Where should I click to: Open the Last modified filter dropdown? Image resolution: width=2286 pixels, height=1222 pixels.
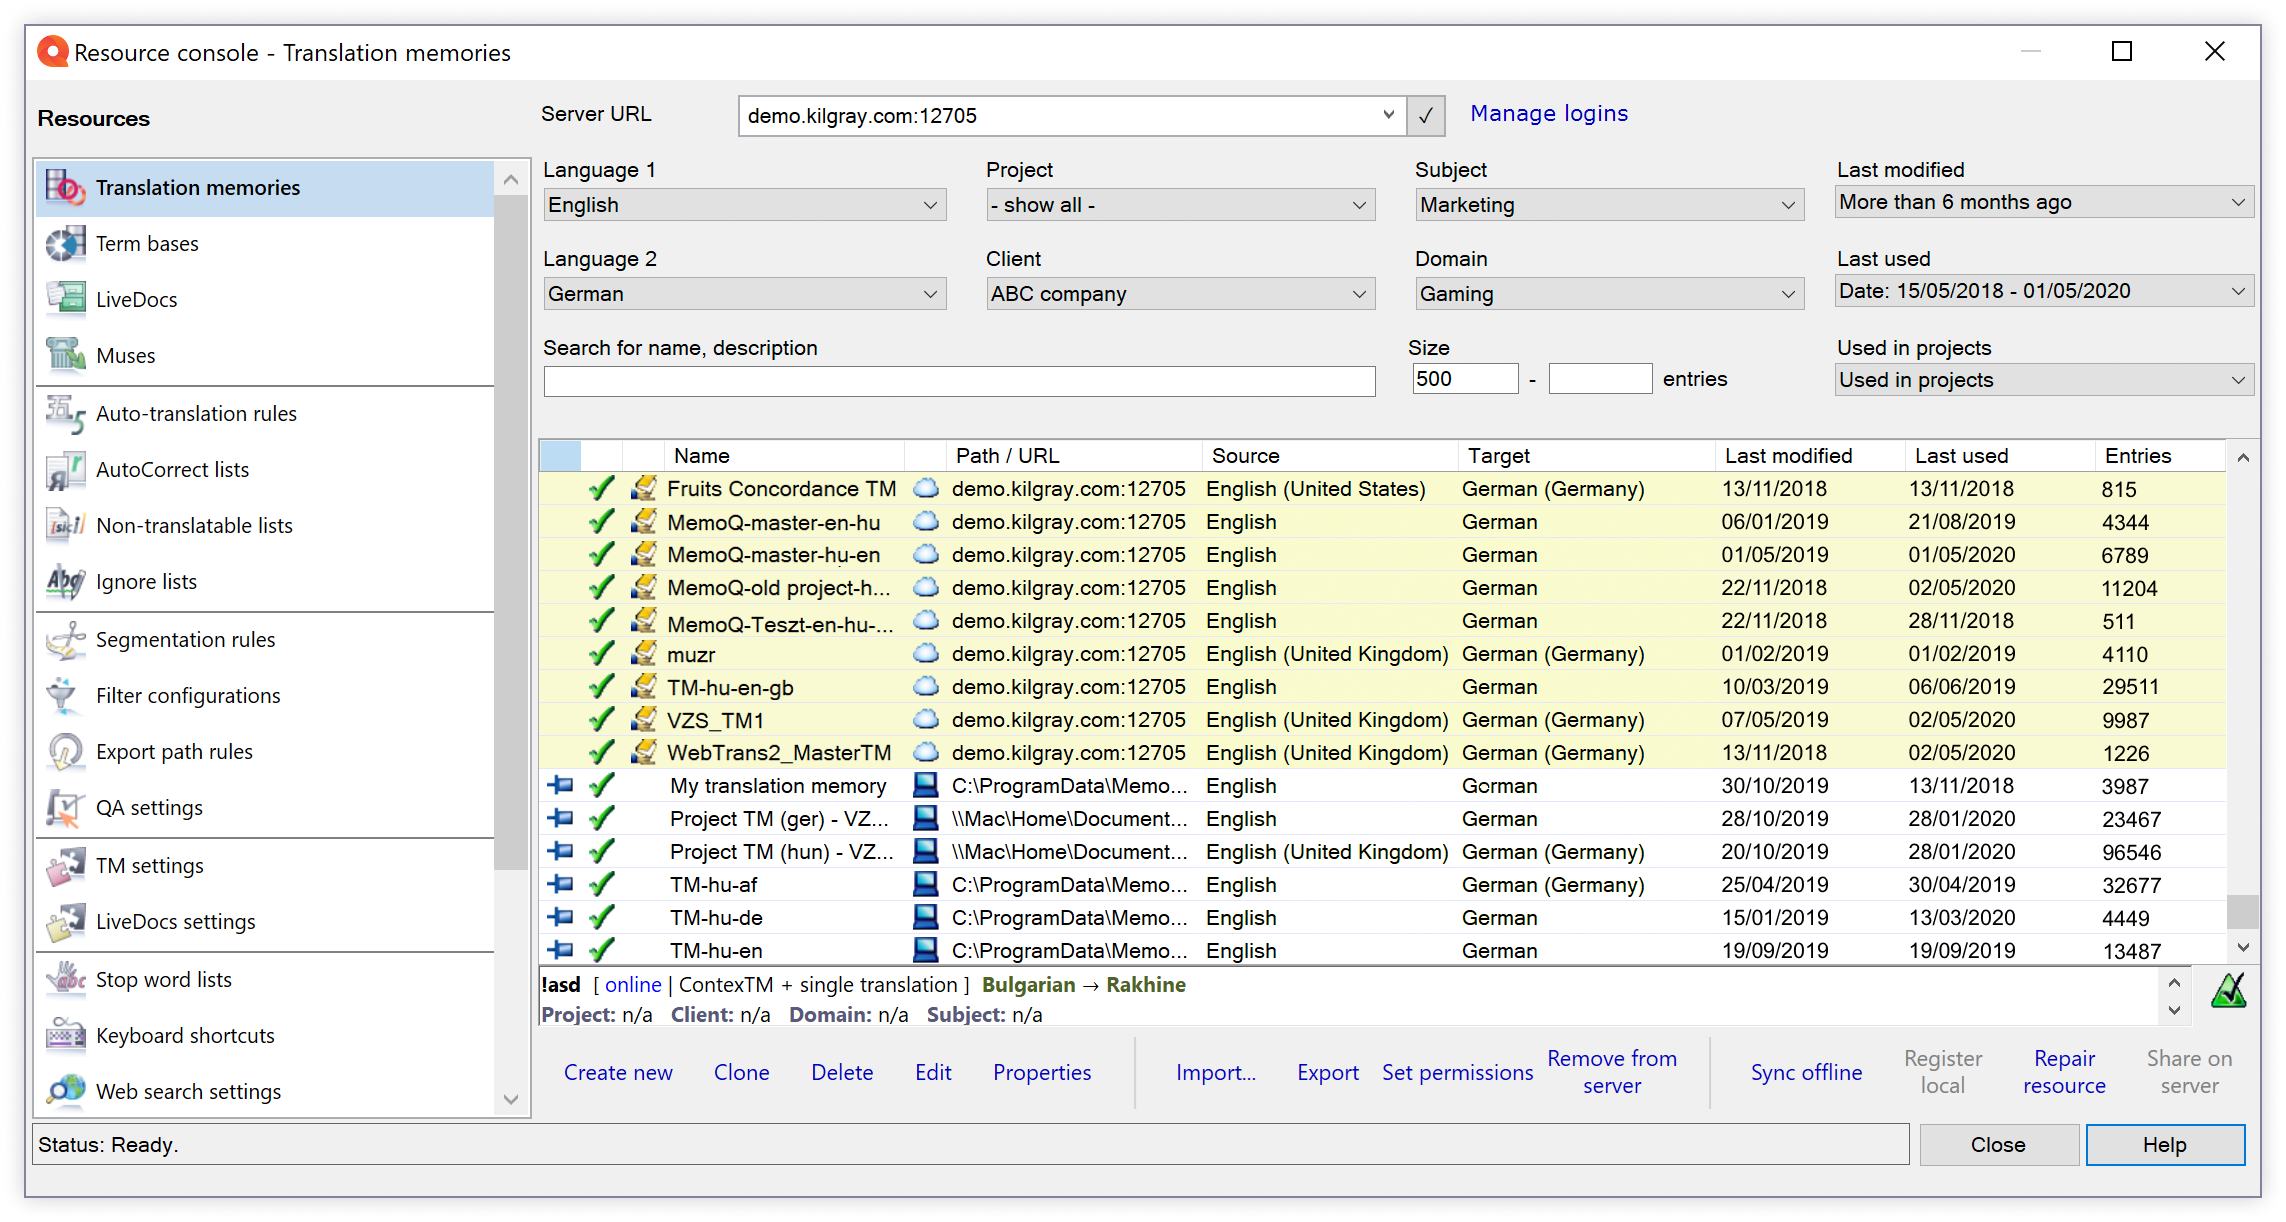(x=2044, y=202)
